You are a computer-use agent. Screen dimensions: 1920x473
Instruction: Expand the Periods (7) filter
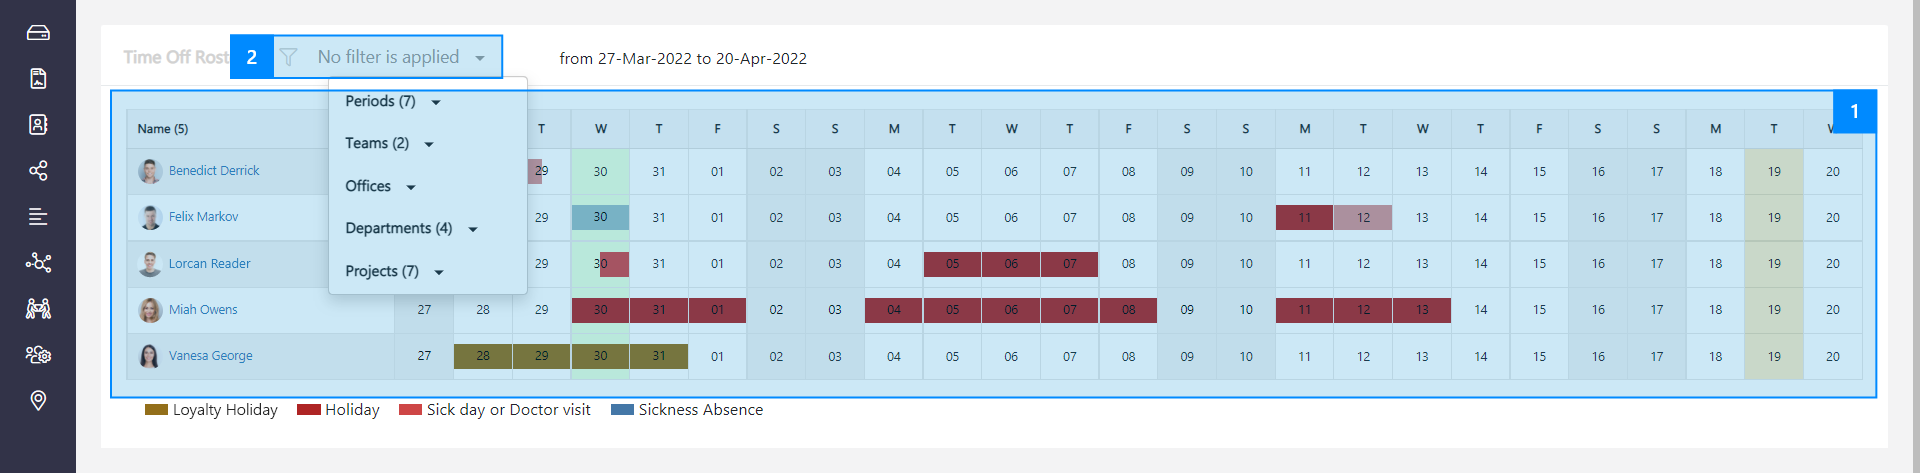tap(393, 101)
